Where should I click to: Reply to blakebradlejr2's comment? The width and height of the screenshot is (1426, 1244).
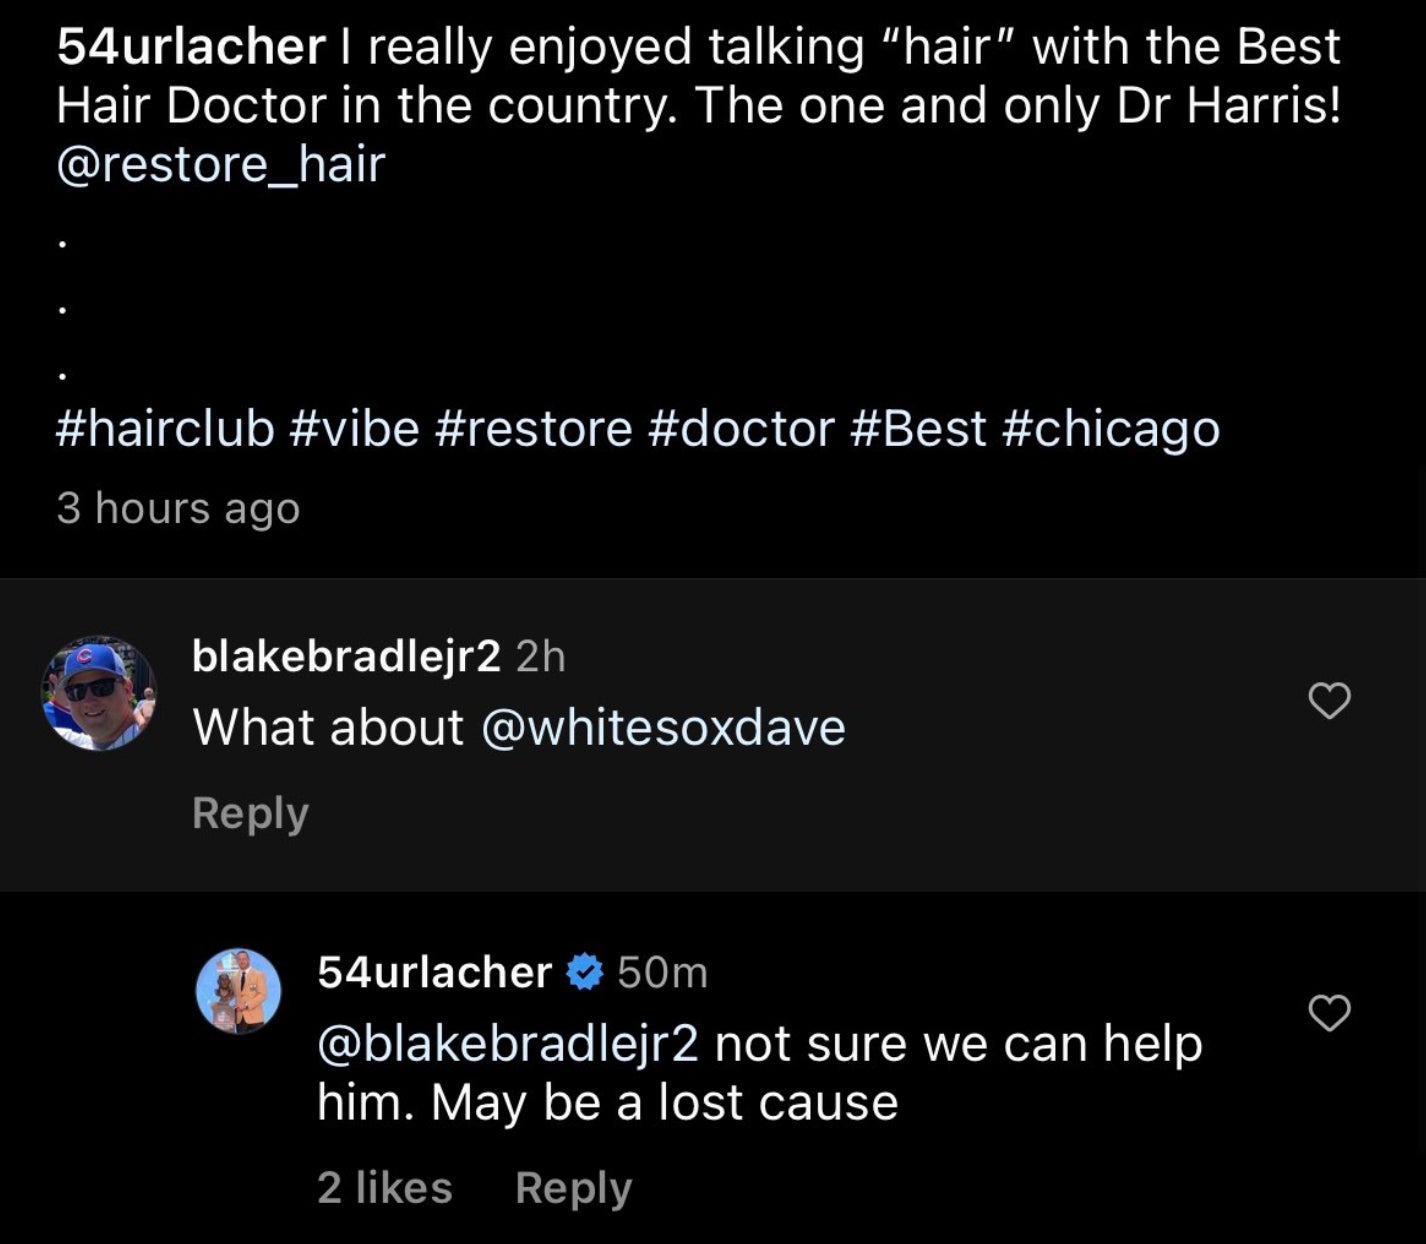click(x=250, y=813)
